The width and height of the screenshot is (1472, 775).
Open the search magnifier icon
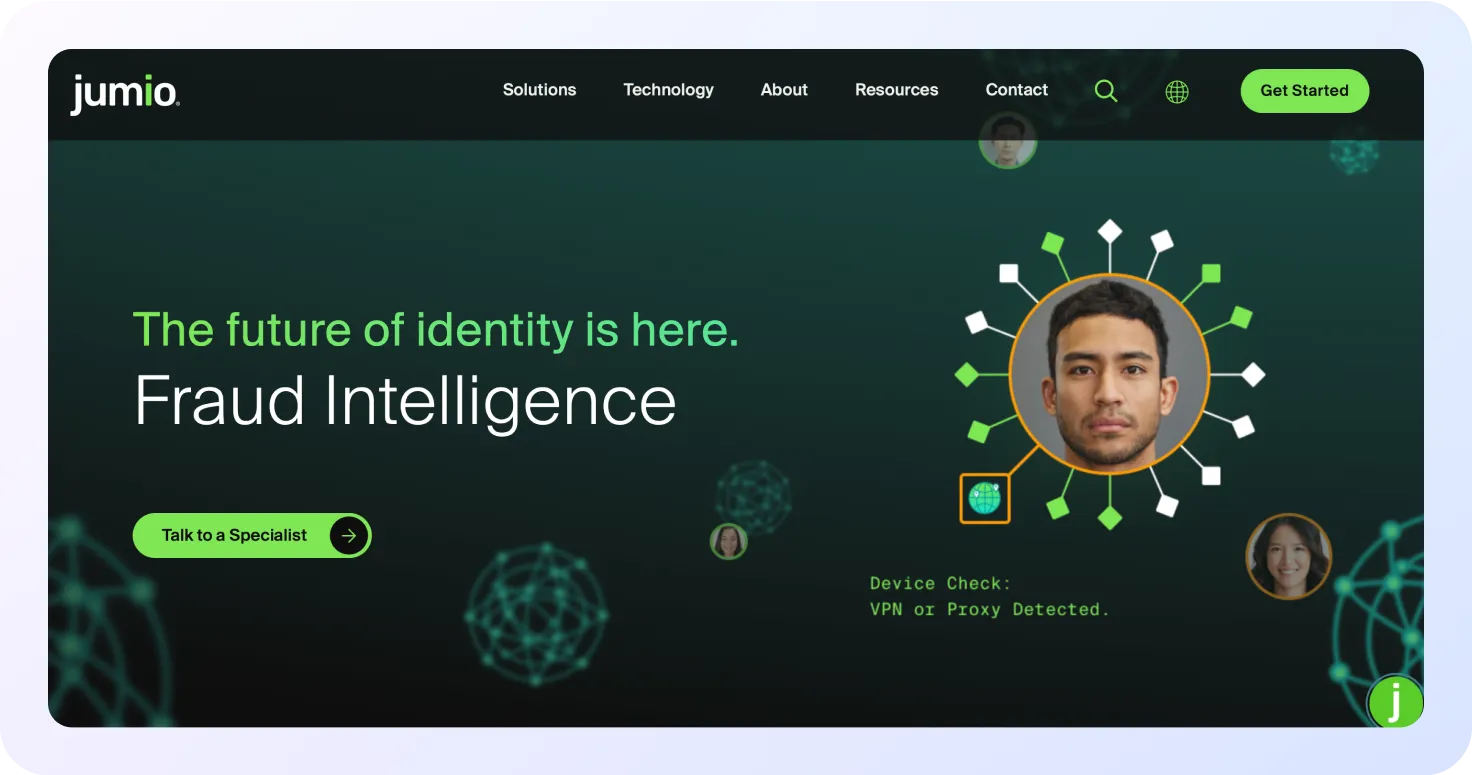(x=1105, y=91)
